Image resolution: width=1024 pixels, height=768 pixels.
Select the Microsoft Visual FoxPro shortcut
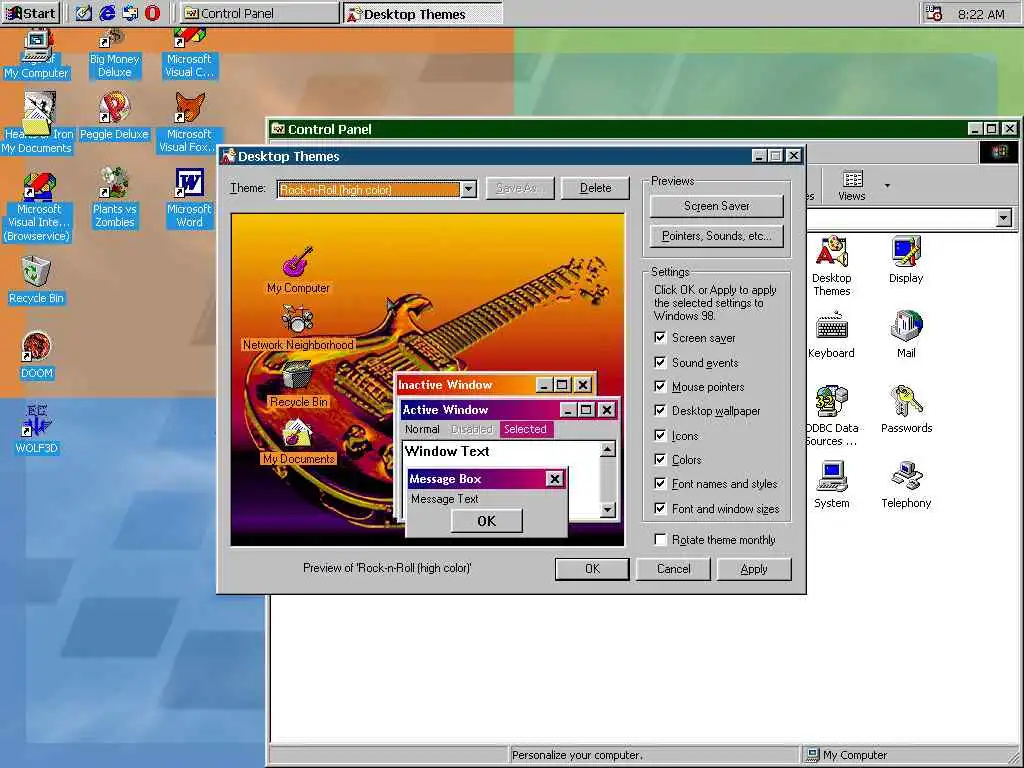pyautogui.click(x=189, y=123)
